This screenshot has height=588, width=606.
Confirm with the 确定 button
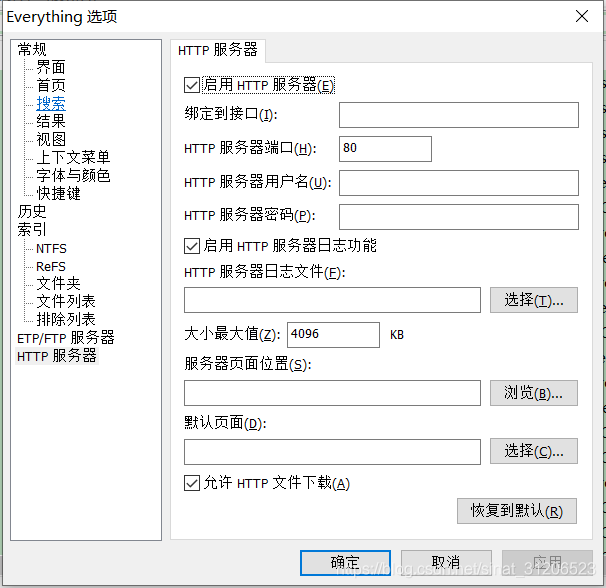(345, 563)
